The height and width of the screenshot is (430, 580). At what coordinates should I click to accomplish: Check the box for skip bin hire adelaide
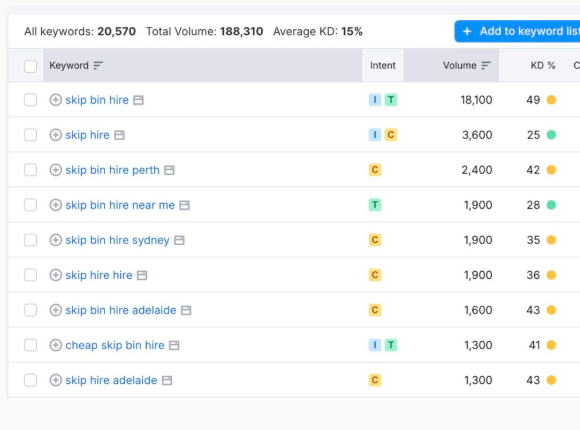click(30, 310)
